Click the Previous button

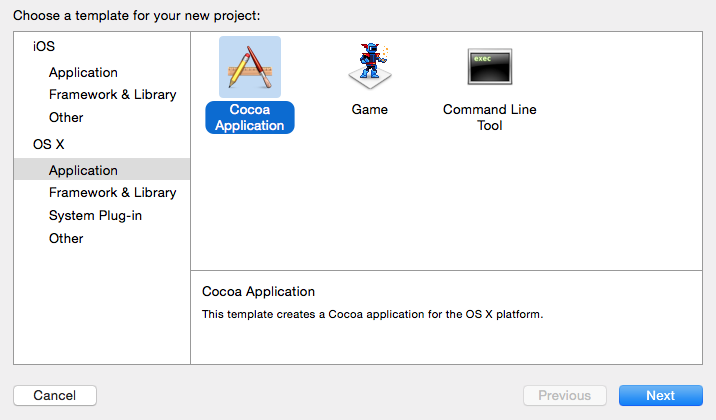pos(564,395)
